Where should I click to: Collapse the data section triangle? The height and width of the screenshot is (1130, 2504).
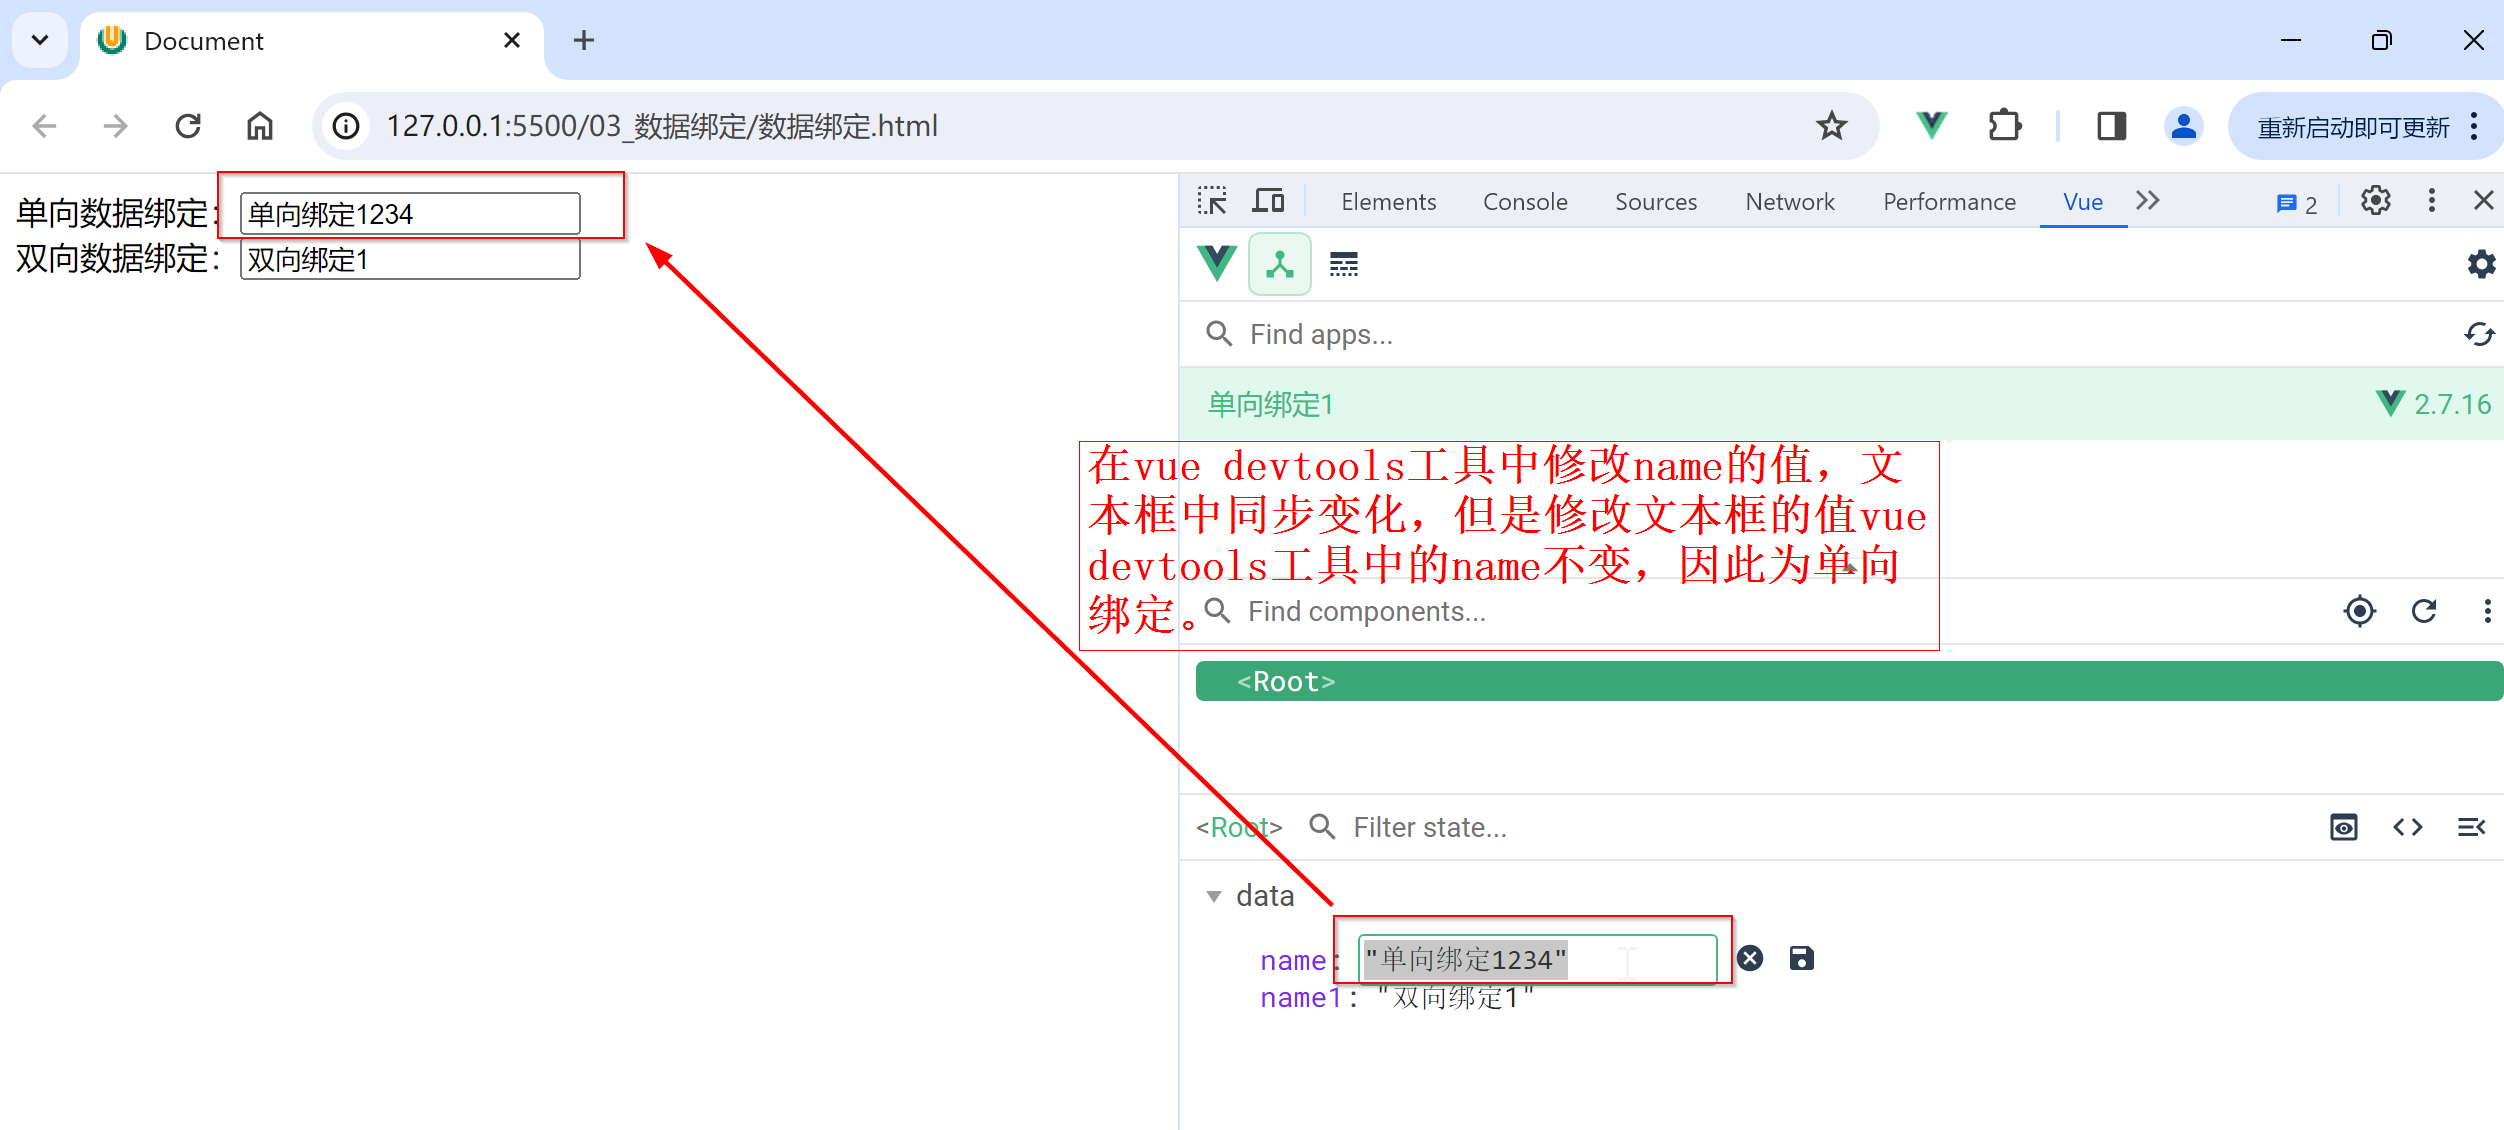coord(1214,896)
